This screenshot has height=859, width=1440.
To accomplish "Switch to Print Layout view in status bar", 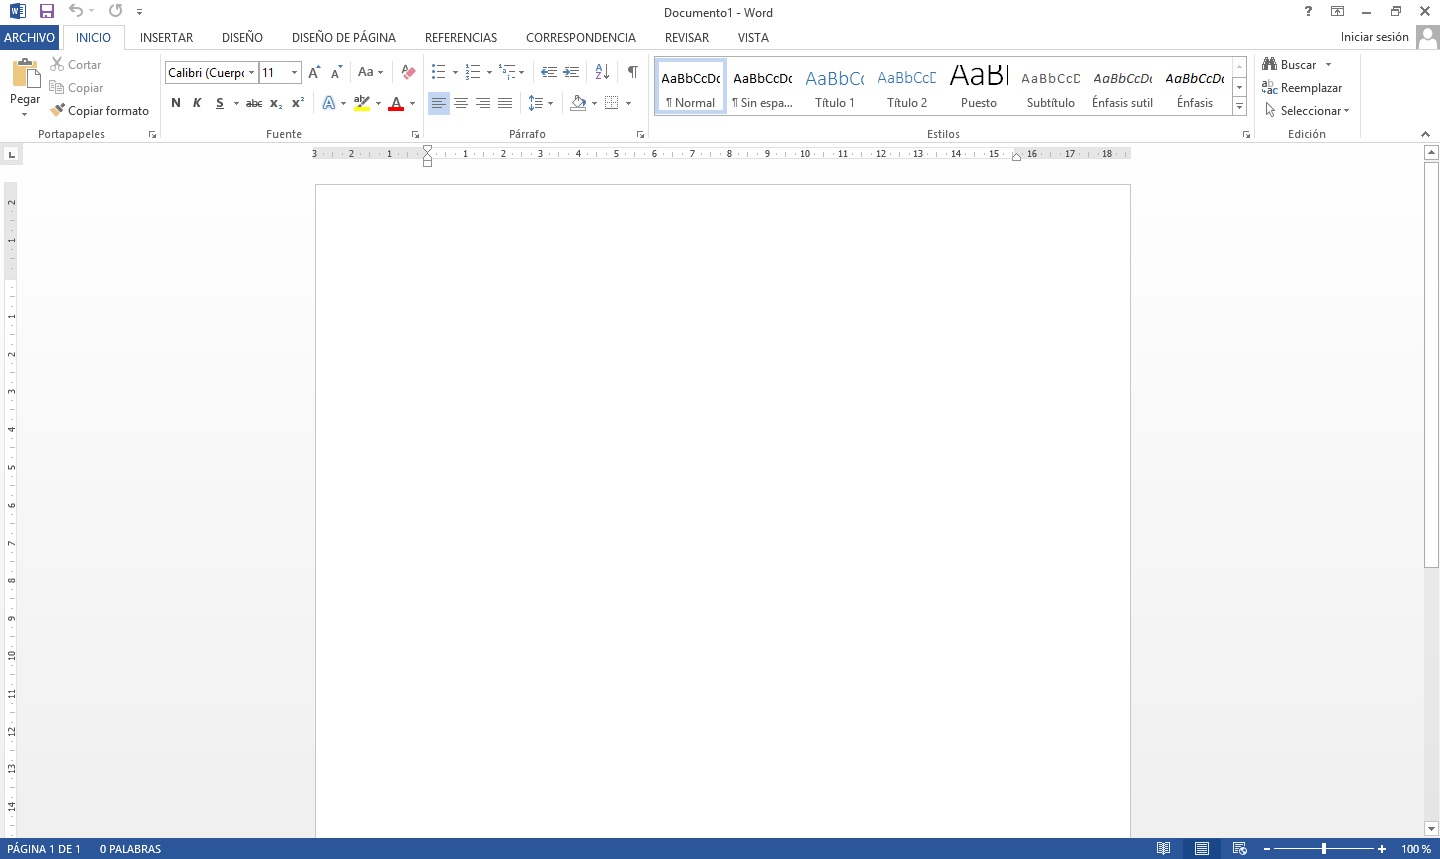I will pyautogui.click(x=1202, y=849).
